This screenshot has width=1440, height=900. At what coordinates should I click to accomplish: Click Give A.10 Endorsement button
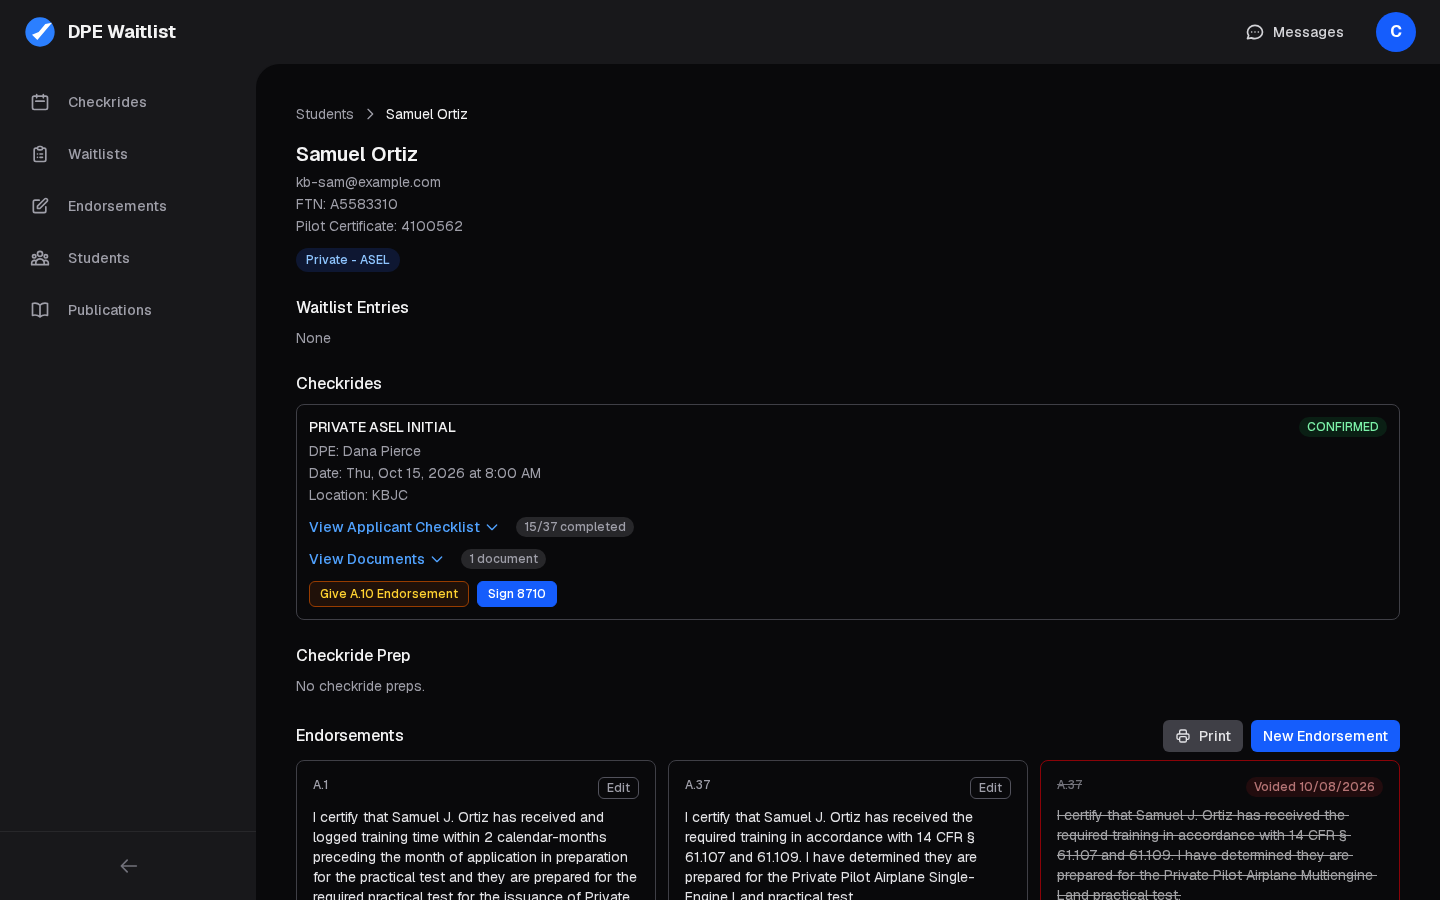(x=389, y=594)
